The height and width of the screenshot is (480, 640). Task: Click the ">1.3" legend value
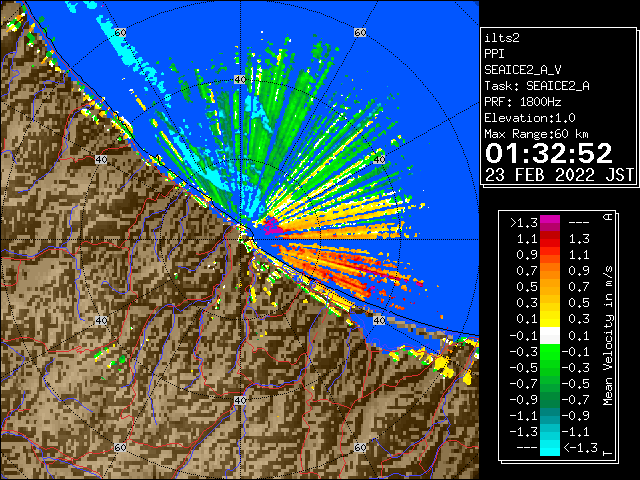(x=524, y=223)
